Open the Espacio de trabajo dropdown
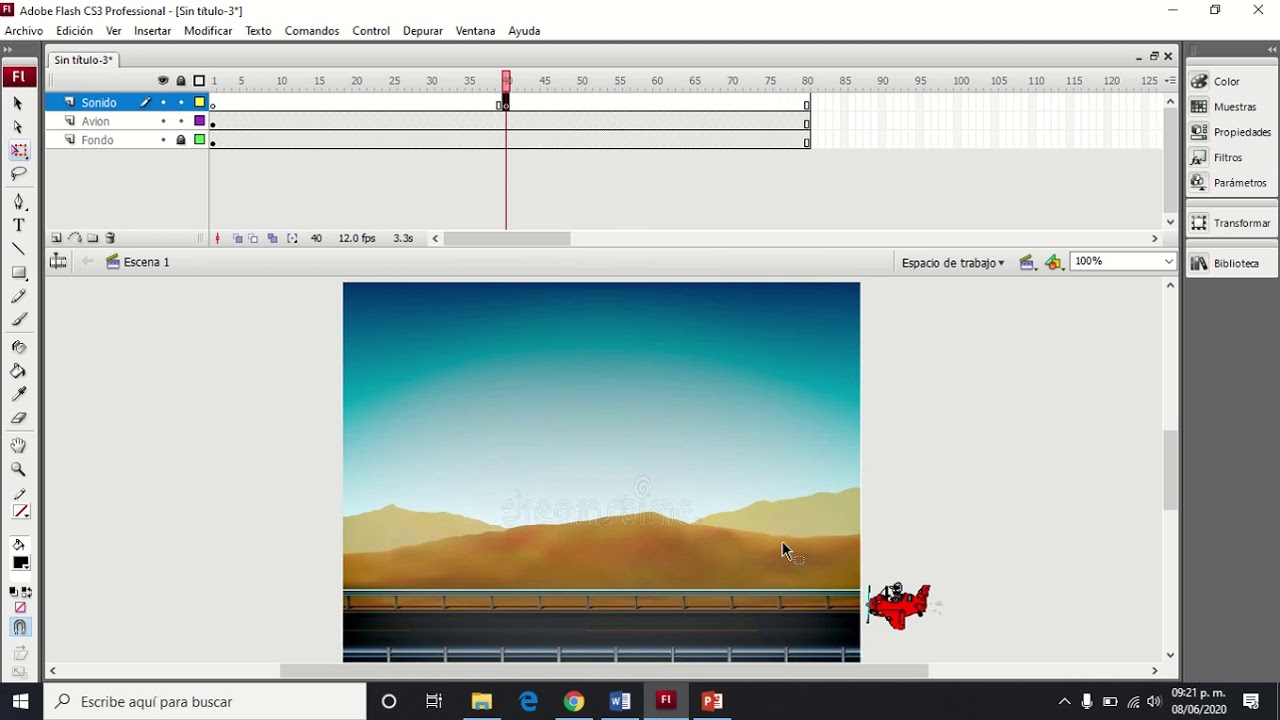The image size is (1280, 720). coord(953,263)
